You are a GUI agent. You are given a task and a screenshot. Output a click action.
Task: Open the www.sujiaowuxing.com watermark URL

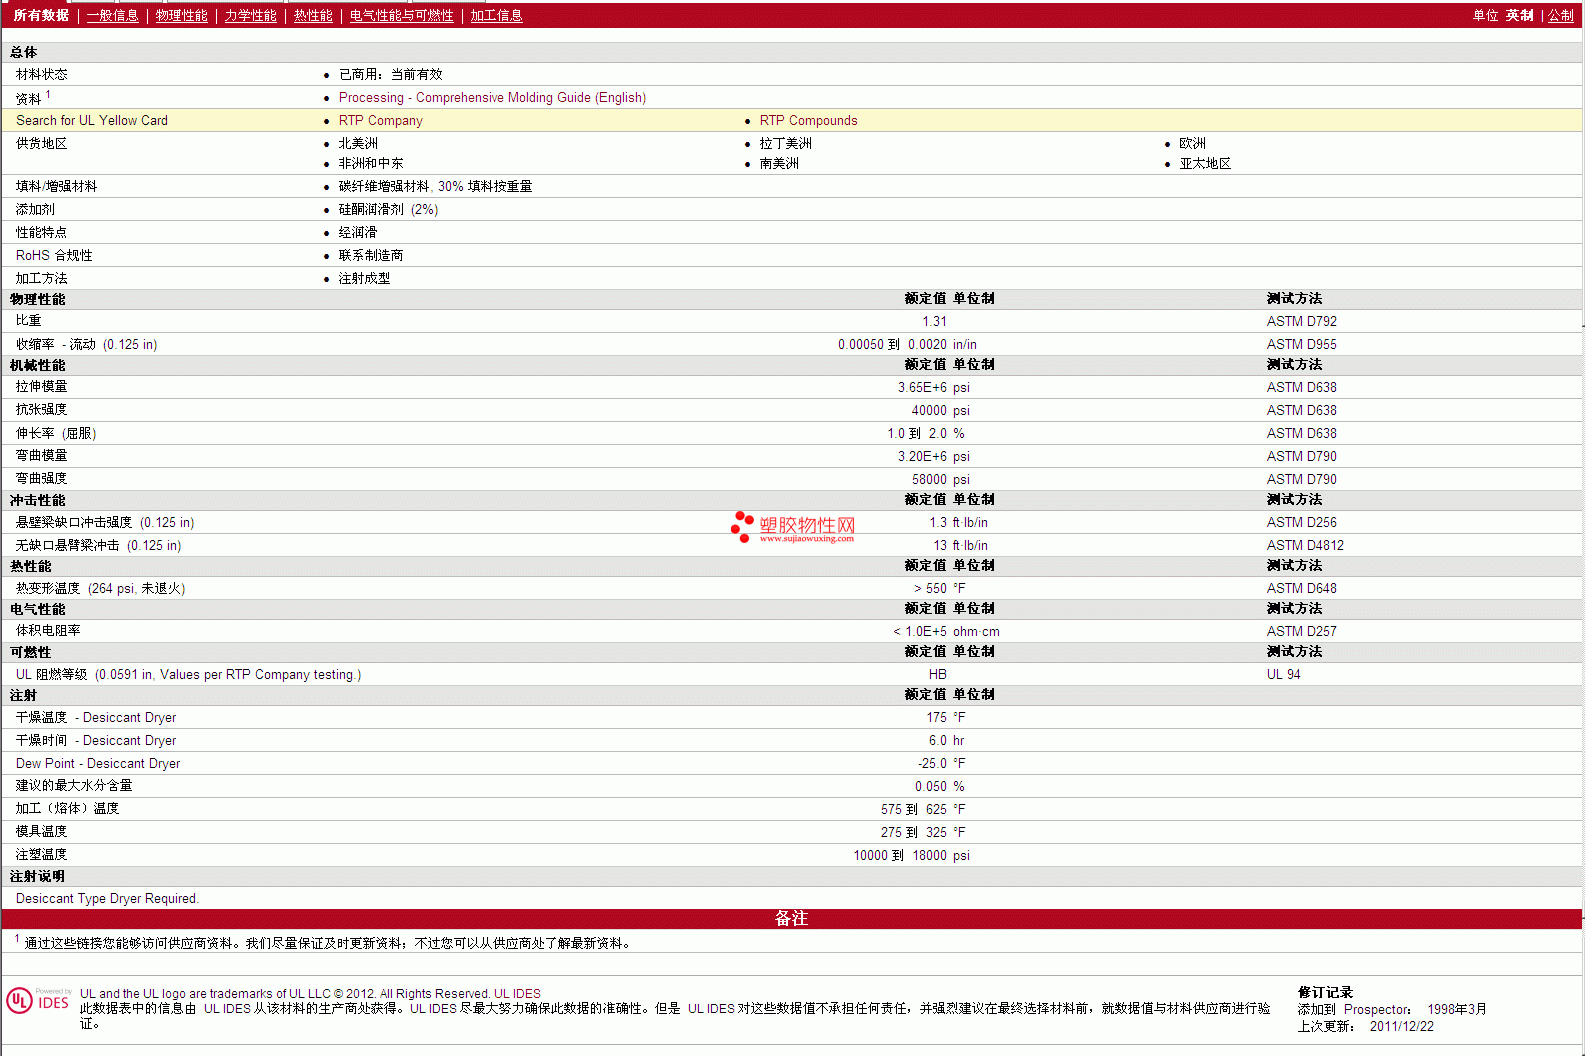[806, 539]
